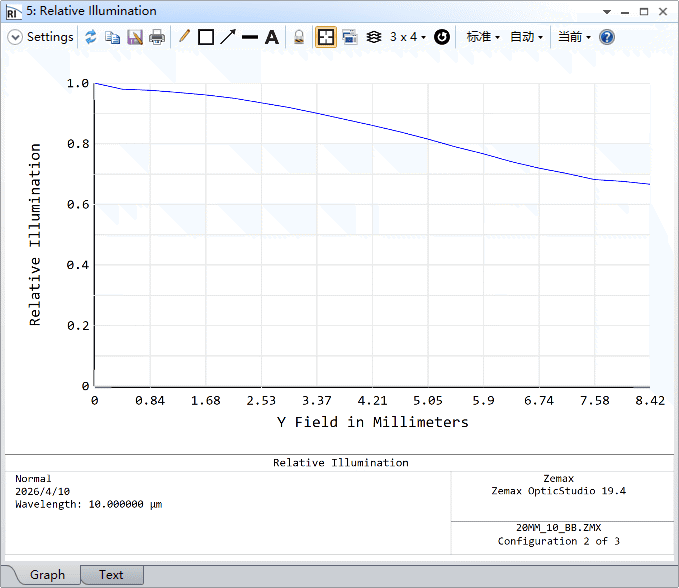Select the rectangle drawing tool
Image resolution: width=679 pixels, height=588 pixels.
[x=206, y=37]
